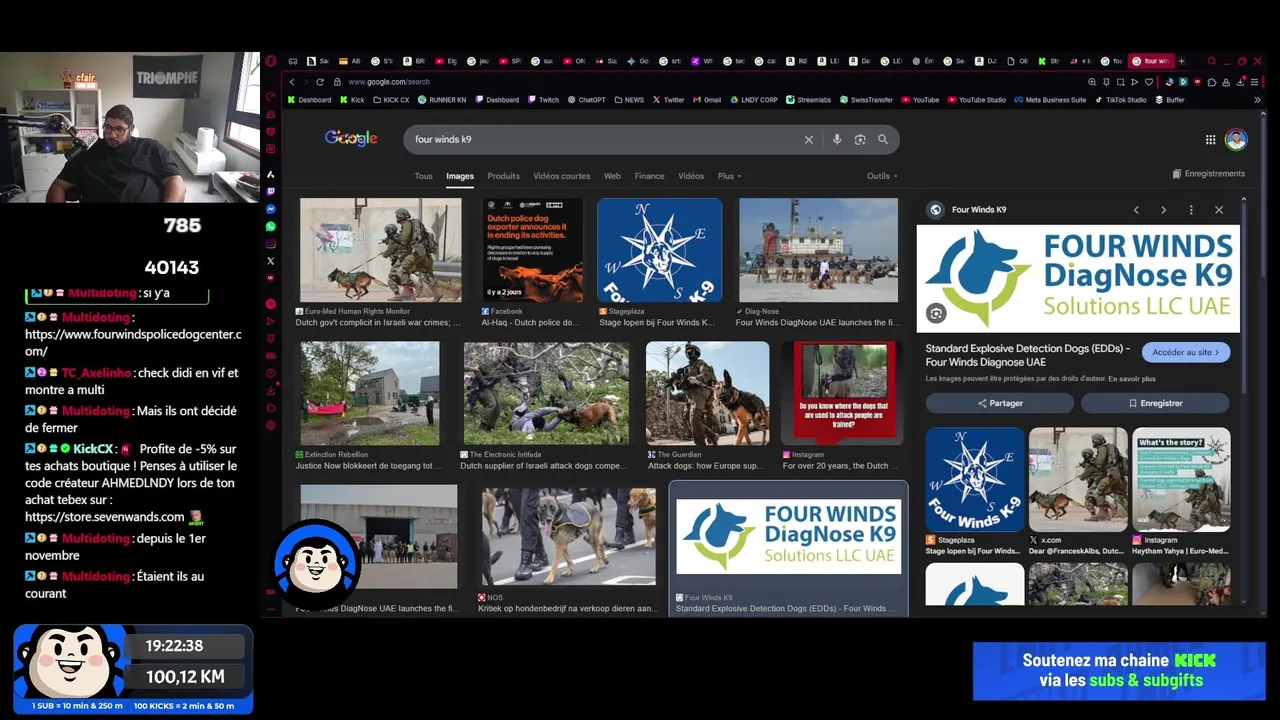
Task: Switch to the Tous results tab
Action: tap(424, 176)
